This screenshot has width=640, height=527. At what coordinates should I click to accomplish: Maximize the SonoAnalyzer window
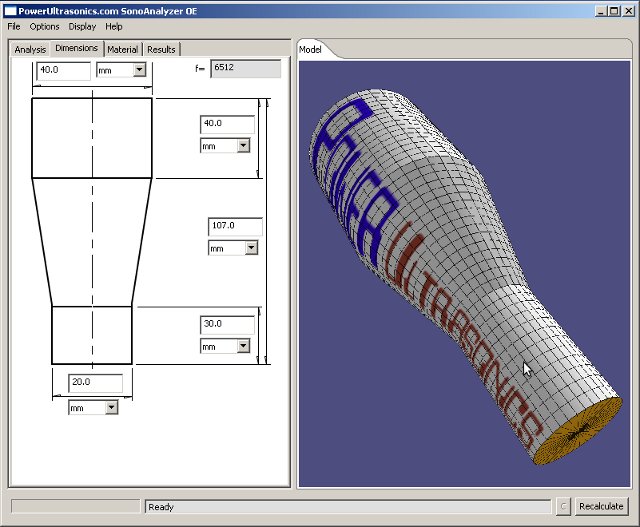pos(613,11)
